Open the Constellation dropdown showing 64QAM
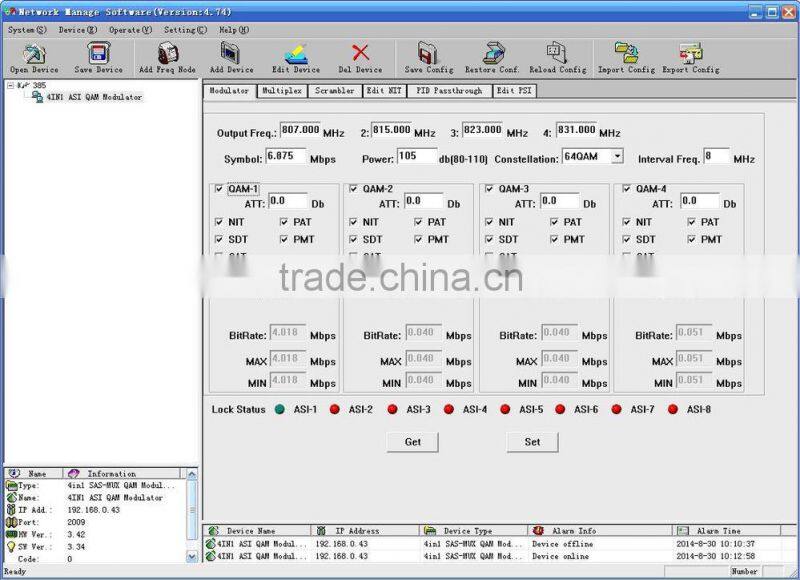Image resolution: width=800 pixels, height=580 pixels. tap(618, 158)
